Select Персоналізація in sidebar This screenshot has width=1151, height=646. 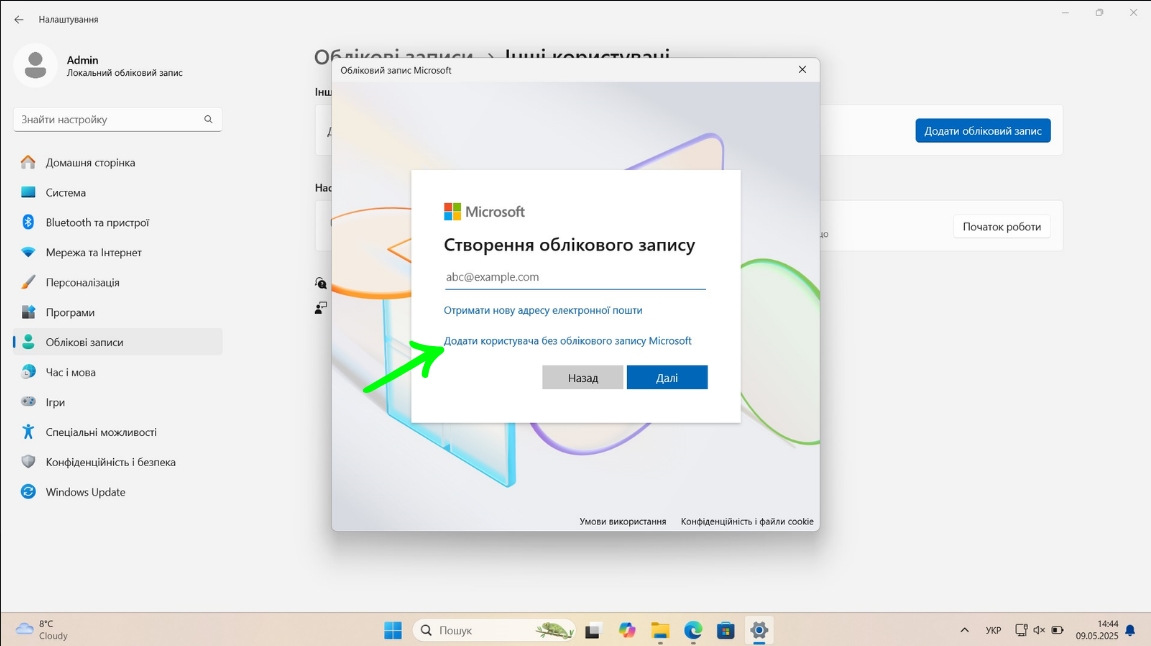tap(82, 282)
